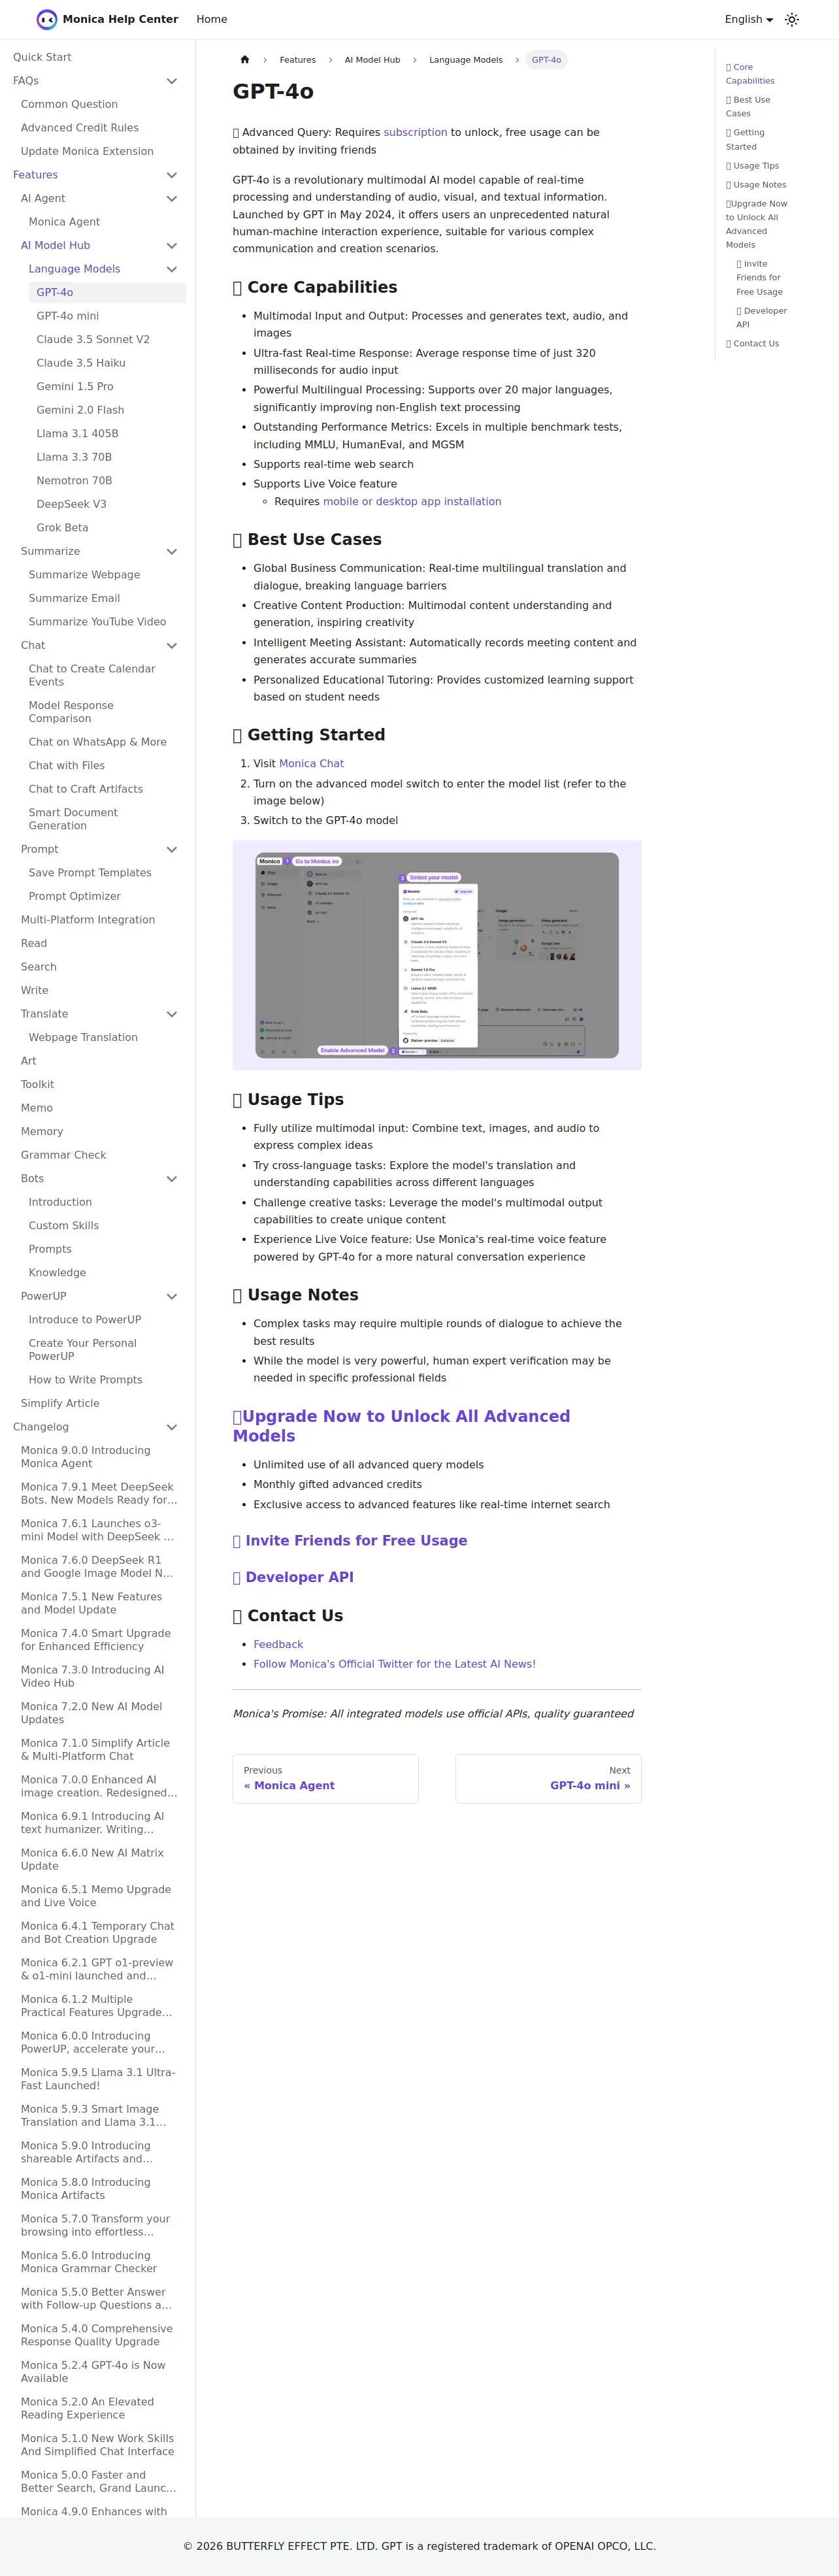Jump to Best Use Cases in table of contents

pos(748,107)
